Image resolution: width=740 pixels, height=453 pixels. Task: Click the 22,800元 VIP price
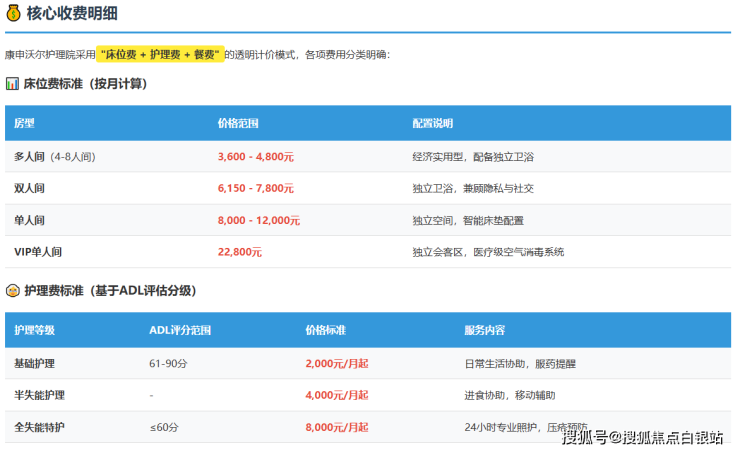coord(240,252)
